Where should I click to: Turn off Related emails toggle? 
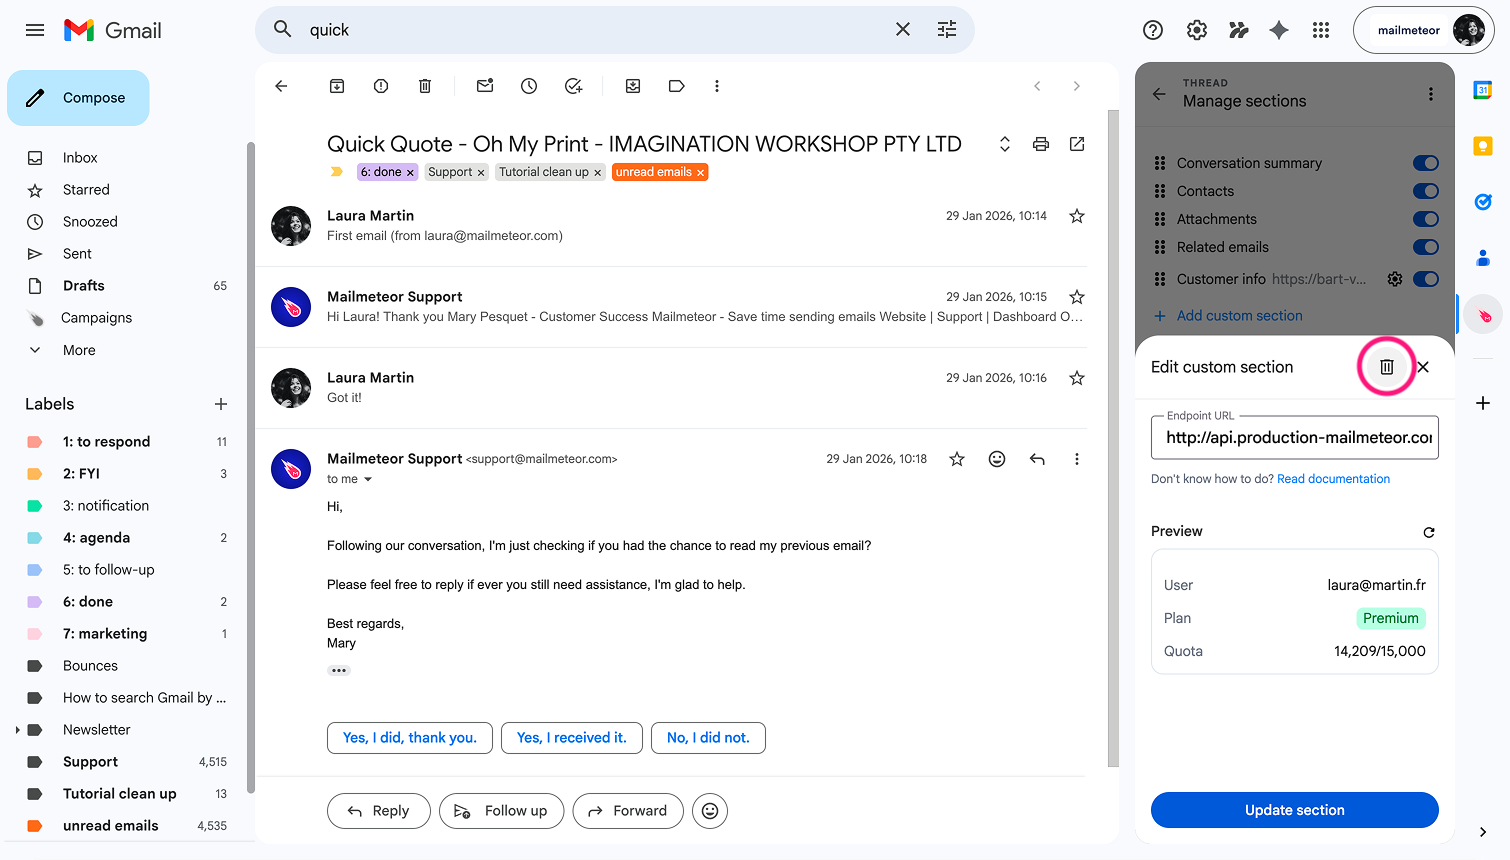(x=1425, y=247)
